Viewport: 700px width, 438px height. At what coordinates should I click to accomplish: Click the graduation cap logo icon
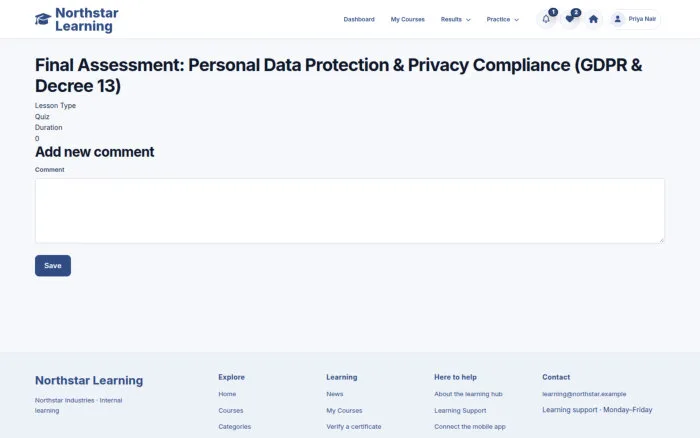(43, 19)
